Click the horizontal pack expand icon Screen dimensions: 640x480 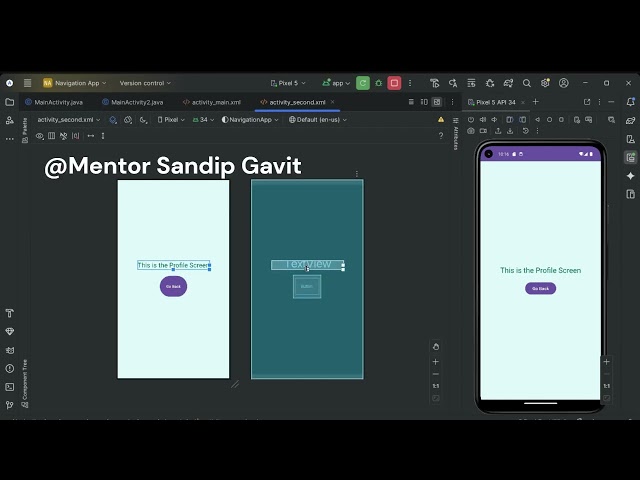click(x=91, y=136)
